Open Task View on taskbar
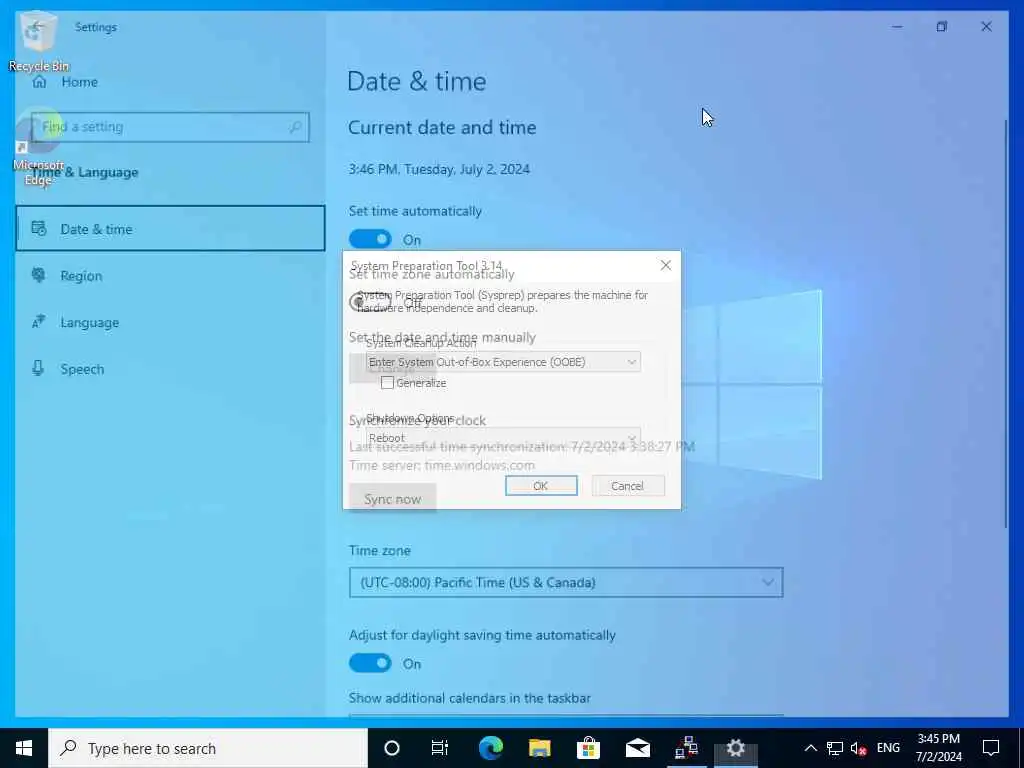 [440, 748]
